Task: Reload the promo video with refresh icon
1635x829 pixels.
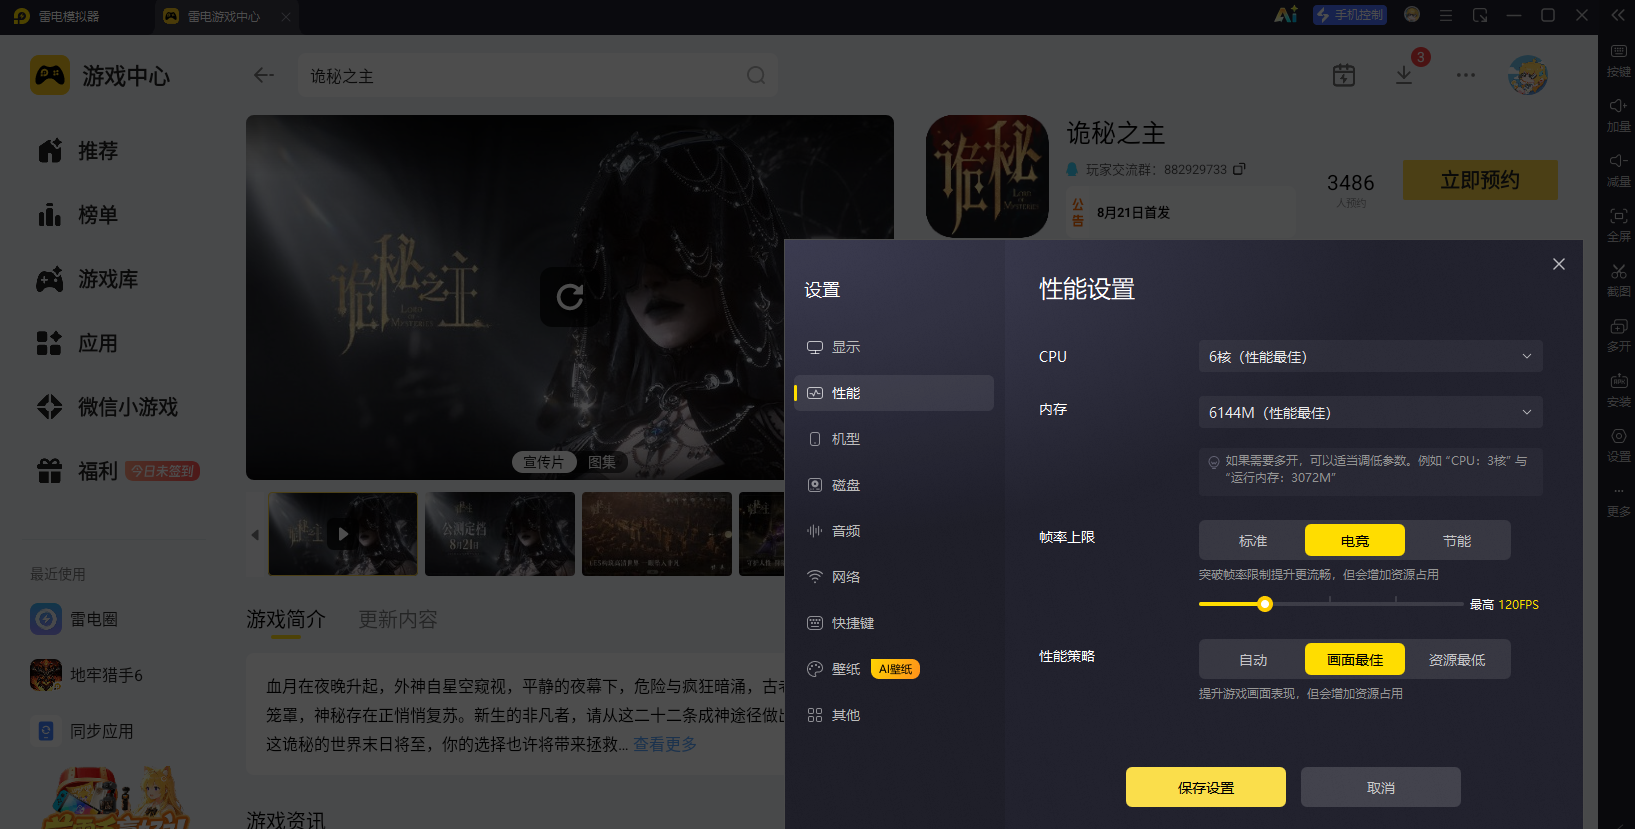Action: 570,297
